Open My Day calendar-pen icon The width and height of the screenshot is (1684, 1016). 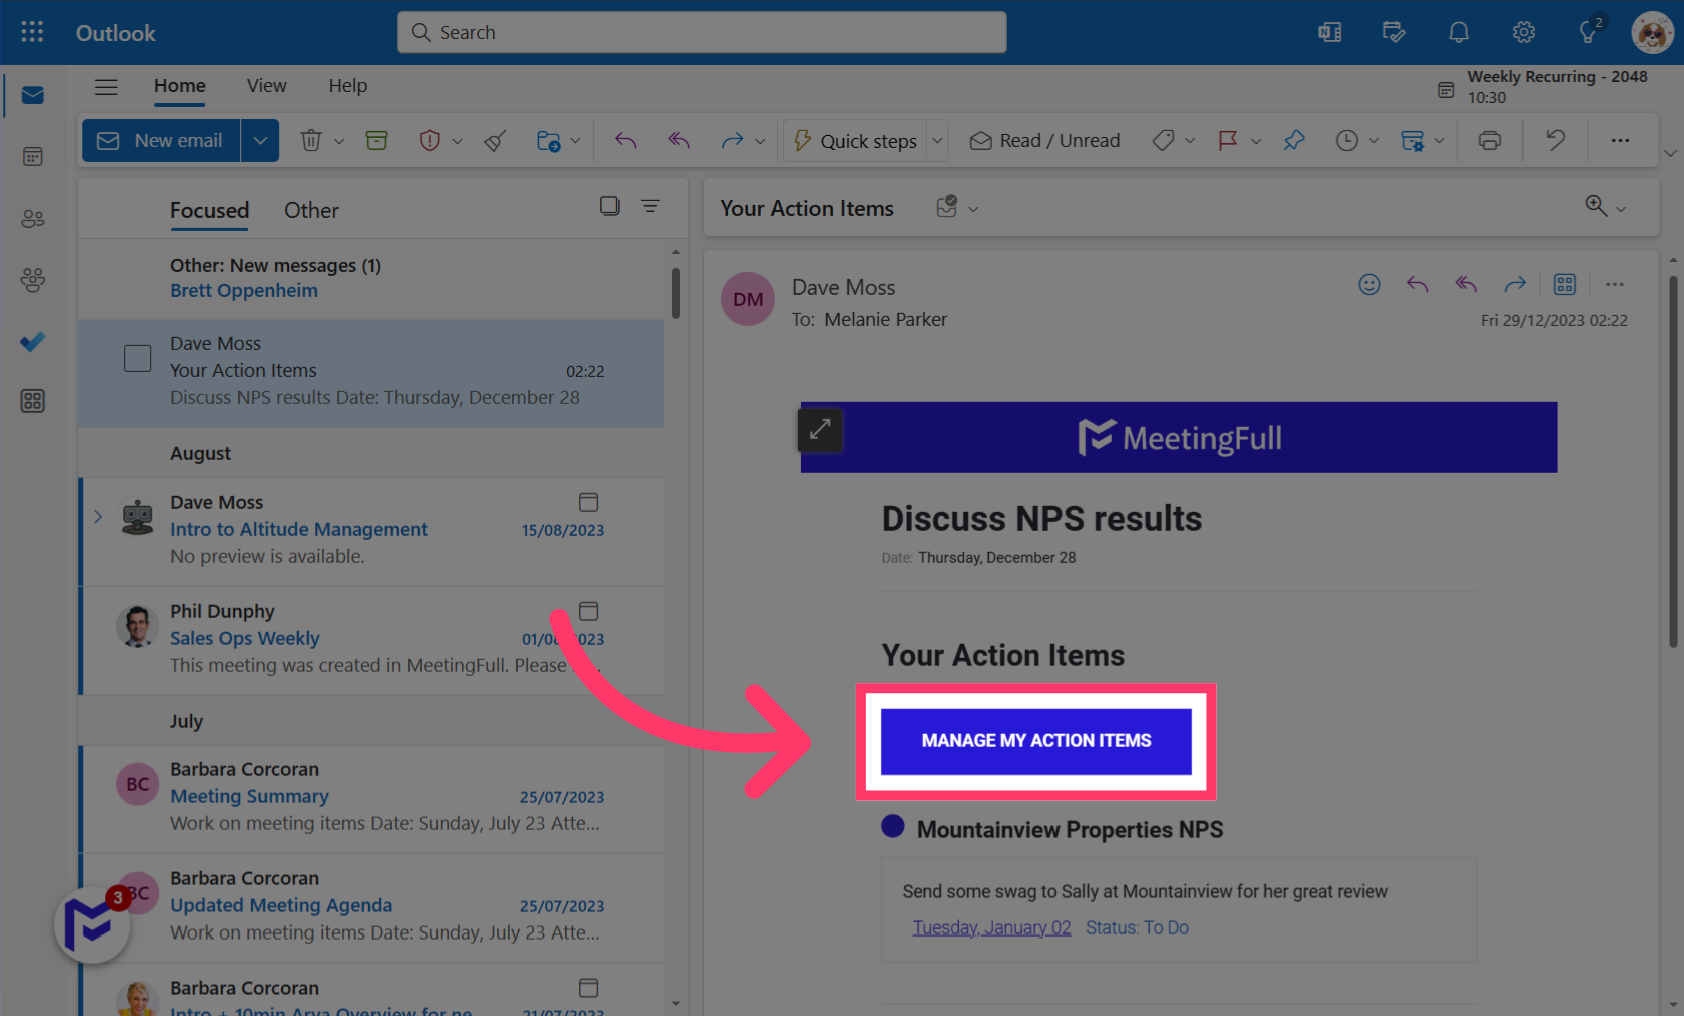pos(1394,32)
